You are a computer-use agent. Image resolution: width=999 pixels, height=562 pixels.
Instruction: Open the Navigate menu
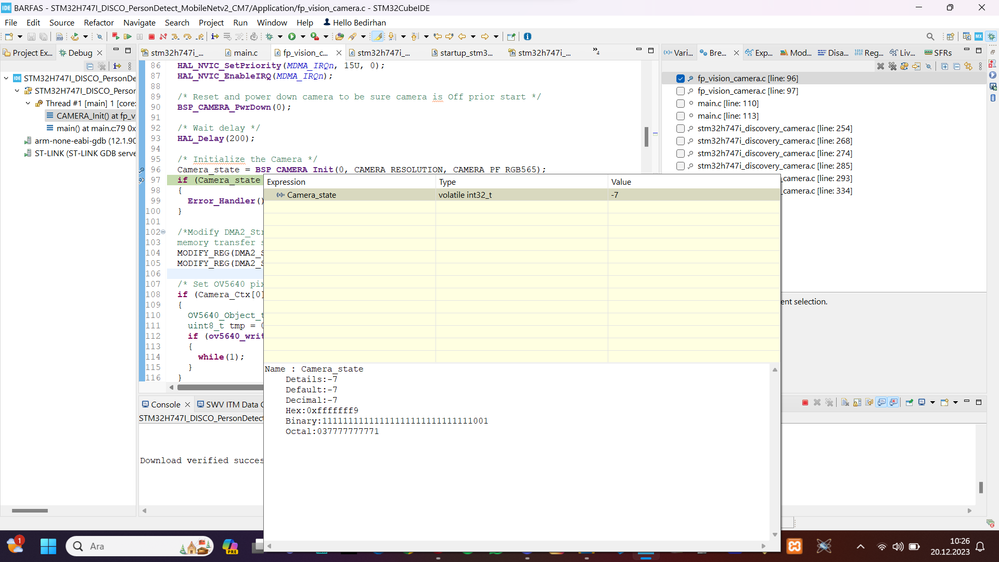click(139, 22)
